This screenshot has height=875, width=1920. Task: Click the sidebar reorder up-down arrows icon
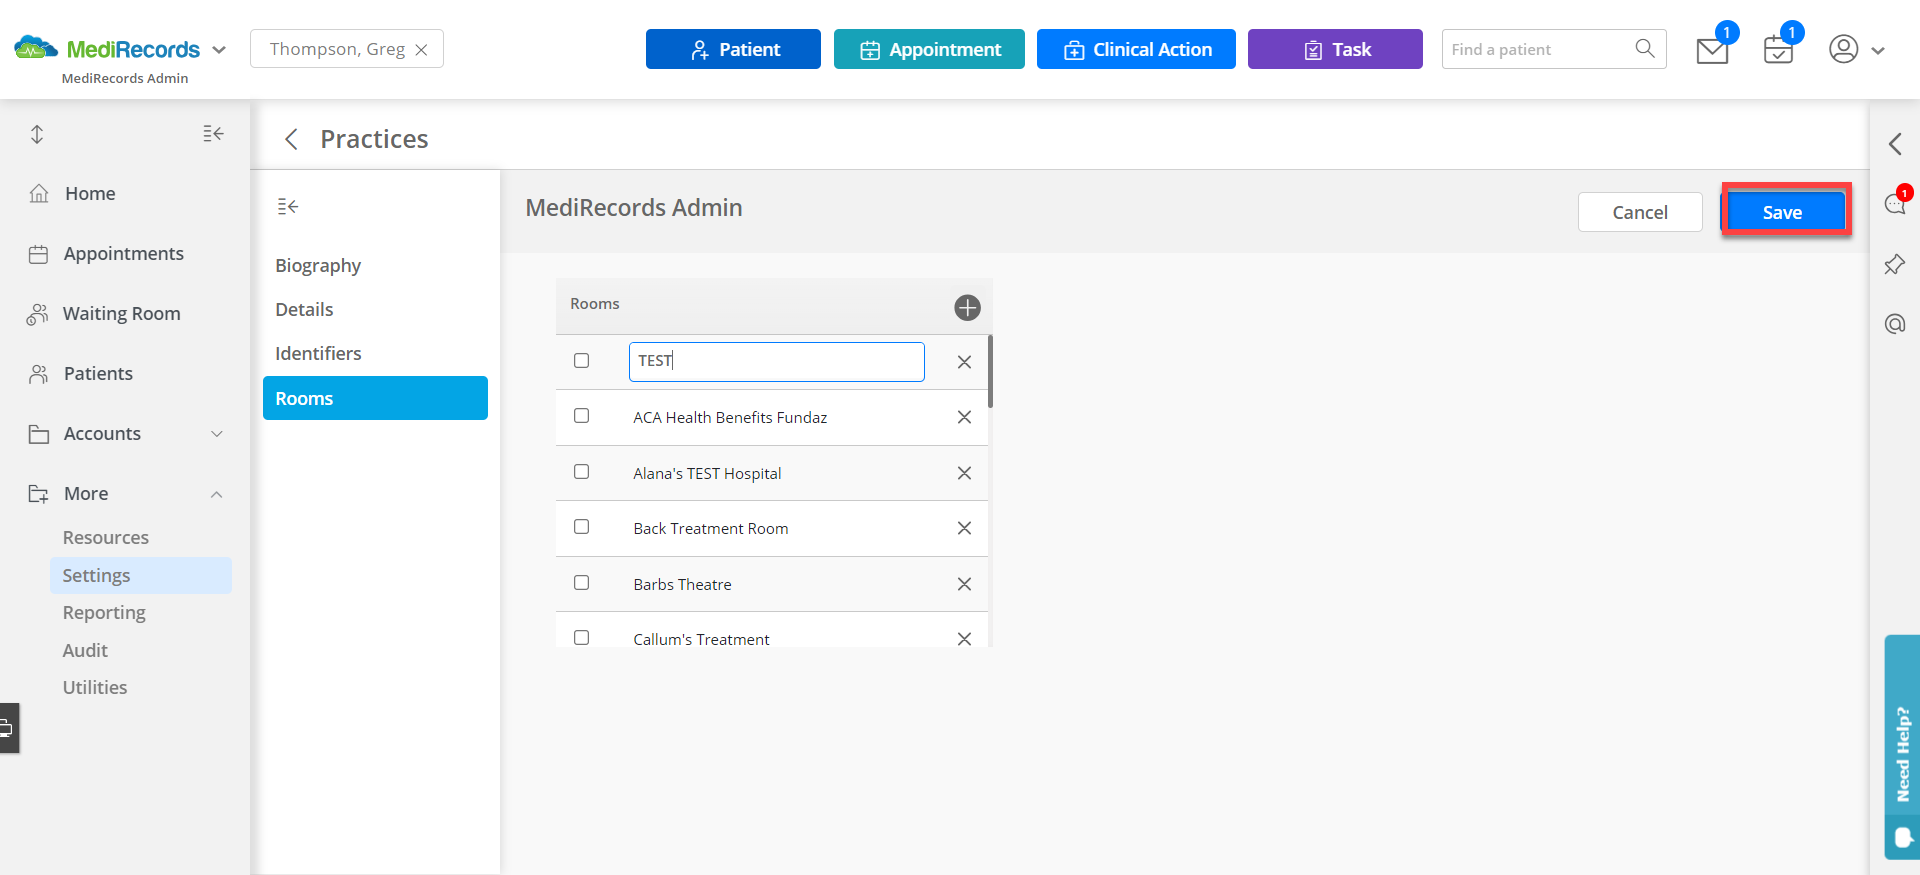click(x=37, y=134)
